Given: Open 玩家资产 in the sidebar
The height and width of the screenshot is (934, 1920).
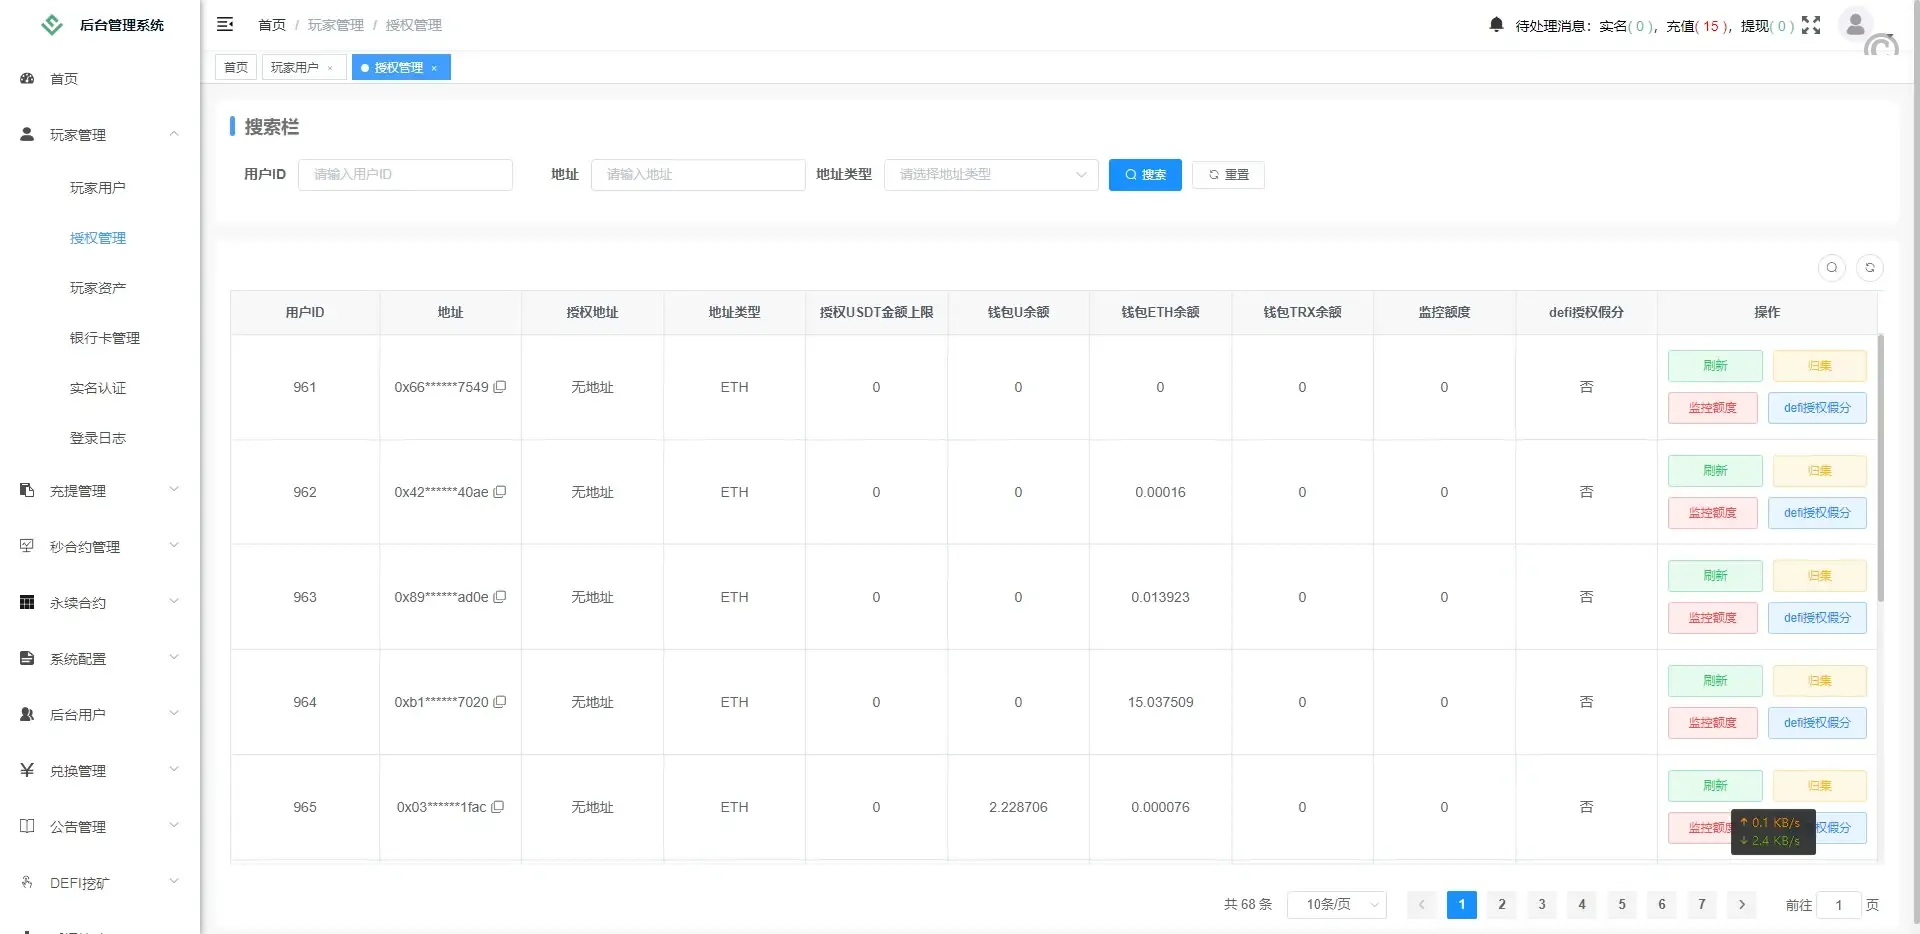Looking at the screenshot, I should coord(98,288).
